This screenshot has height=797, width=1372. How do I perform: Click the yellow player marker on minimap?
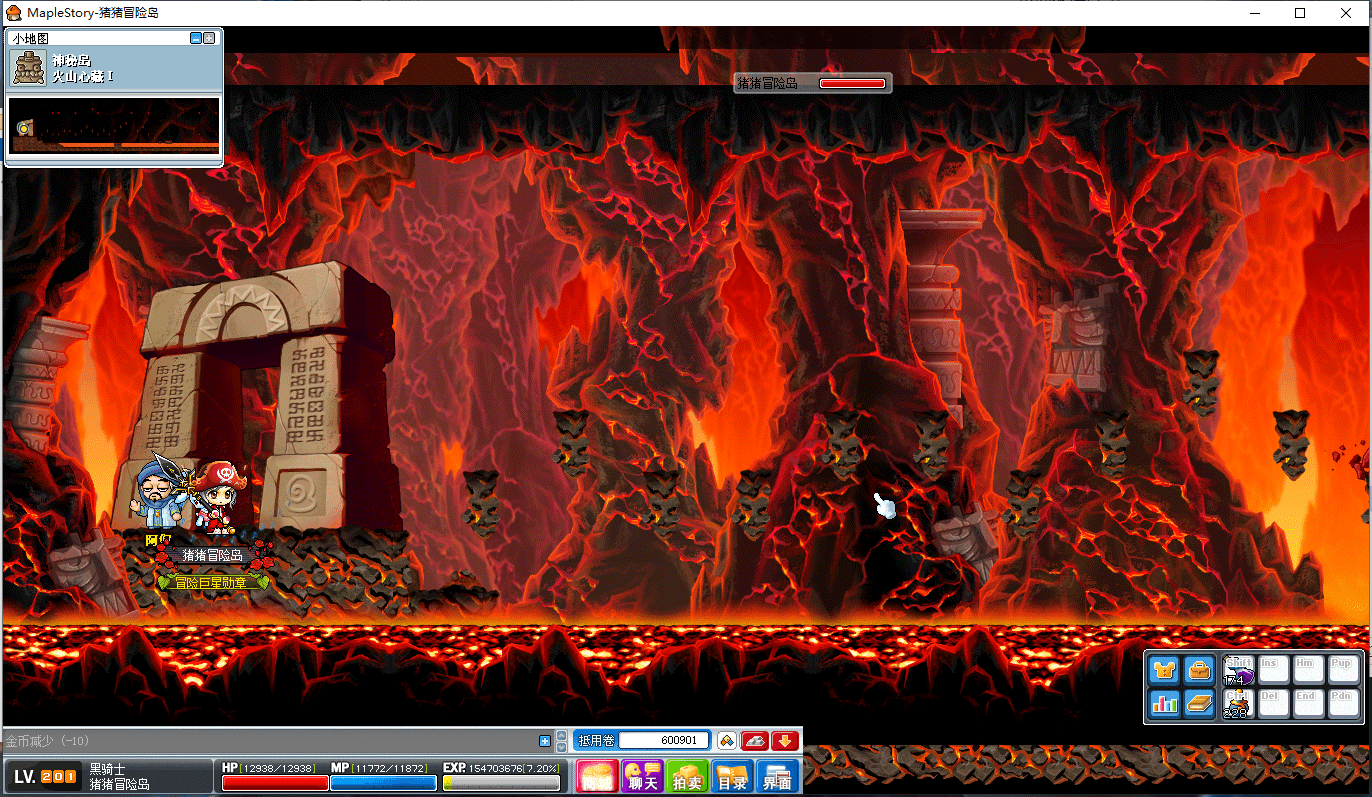tap(22, 129)
